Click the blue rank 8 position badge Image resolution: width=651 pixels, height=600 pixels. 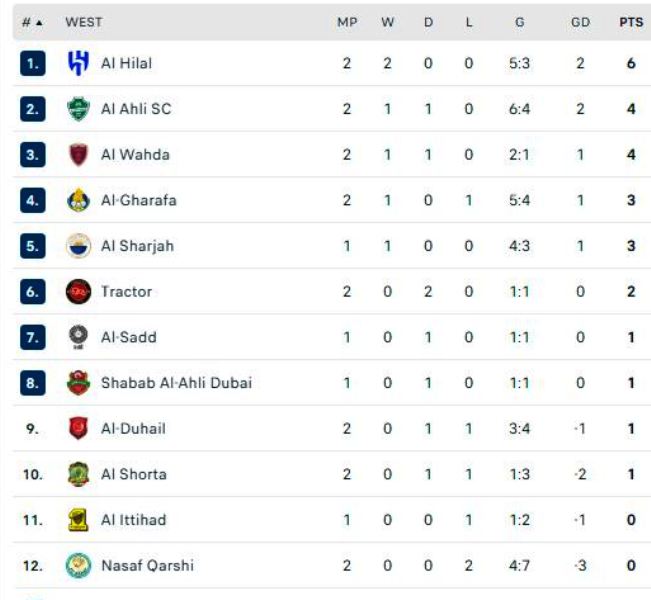[x=31, y=383]
